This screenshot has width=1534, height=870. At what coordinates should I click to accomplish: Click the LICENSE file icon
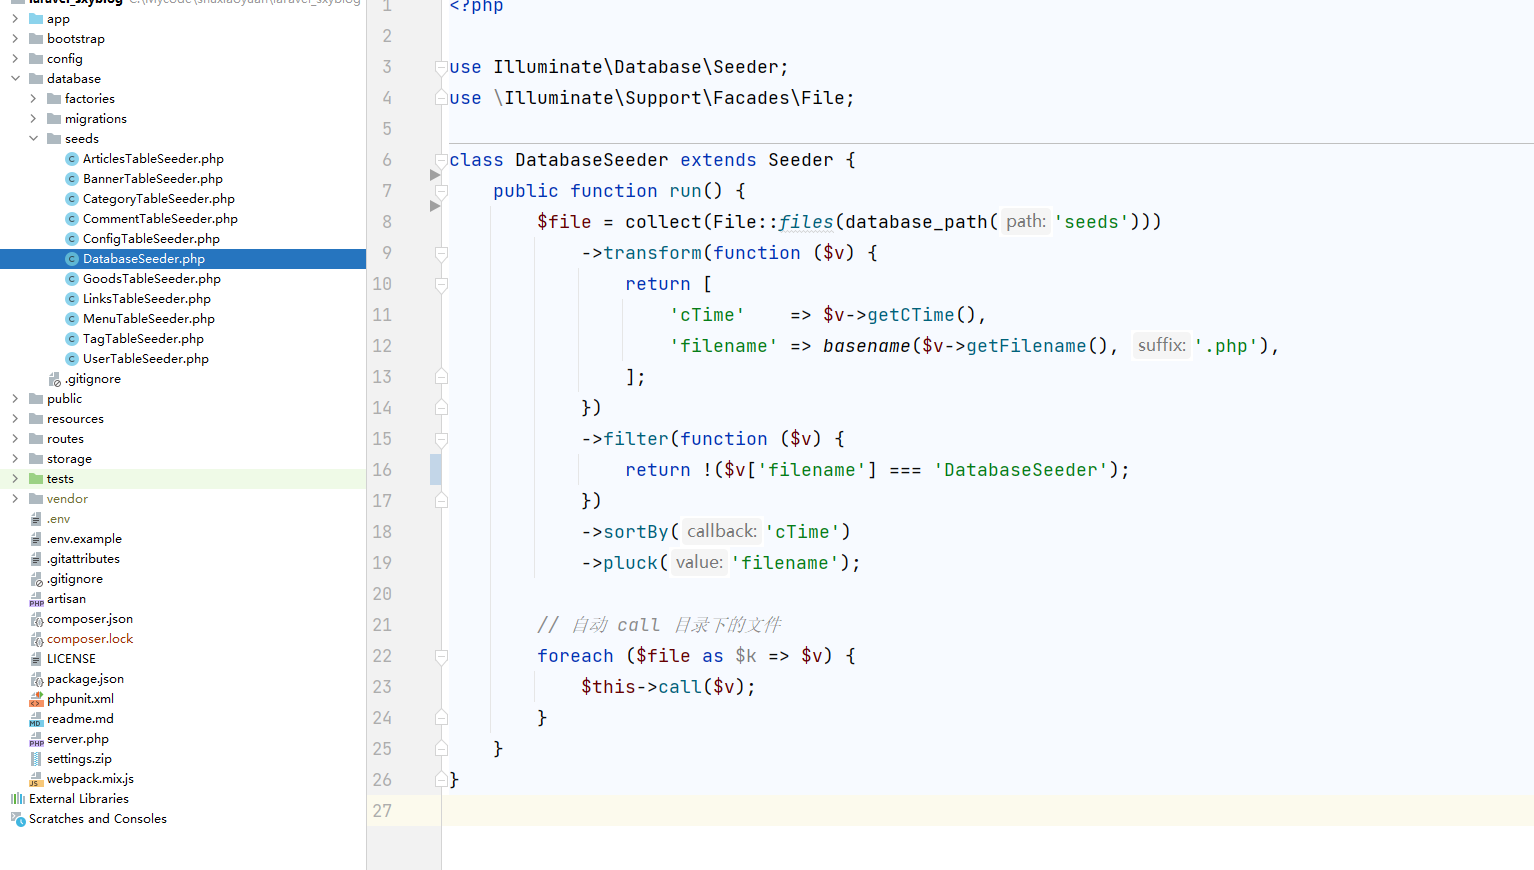click(36, 659)
